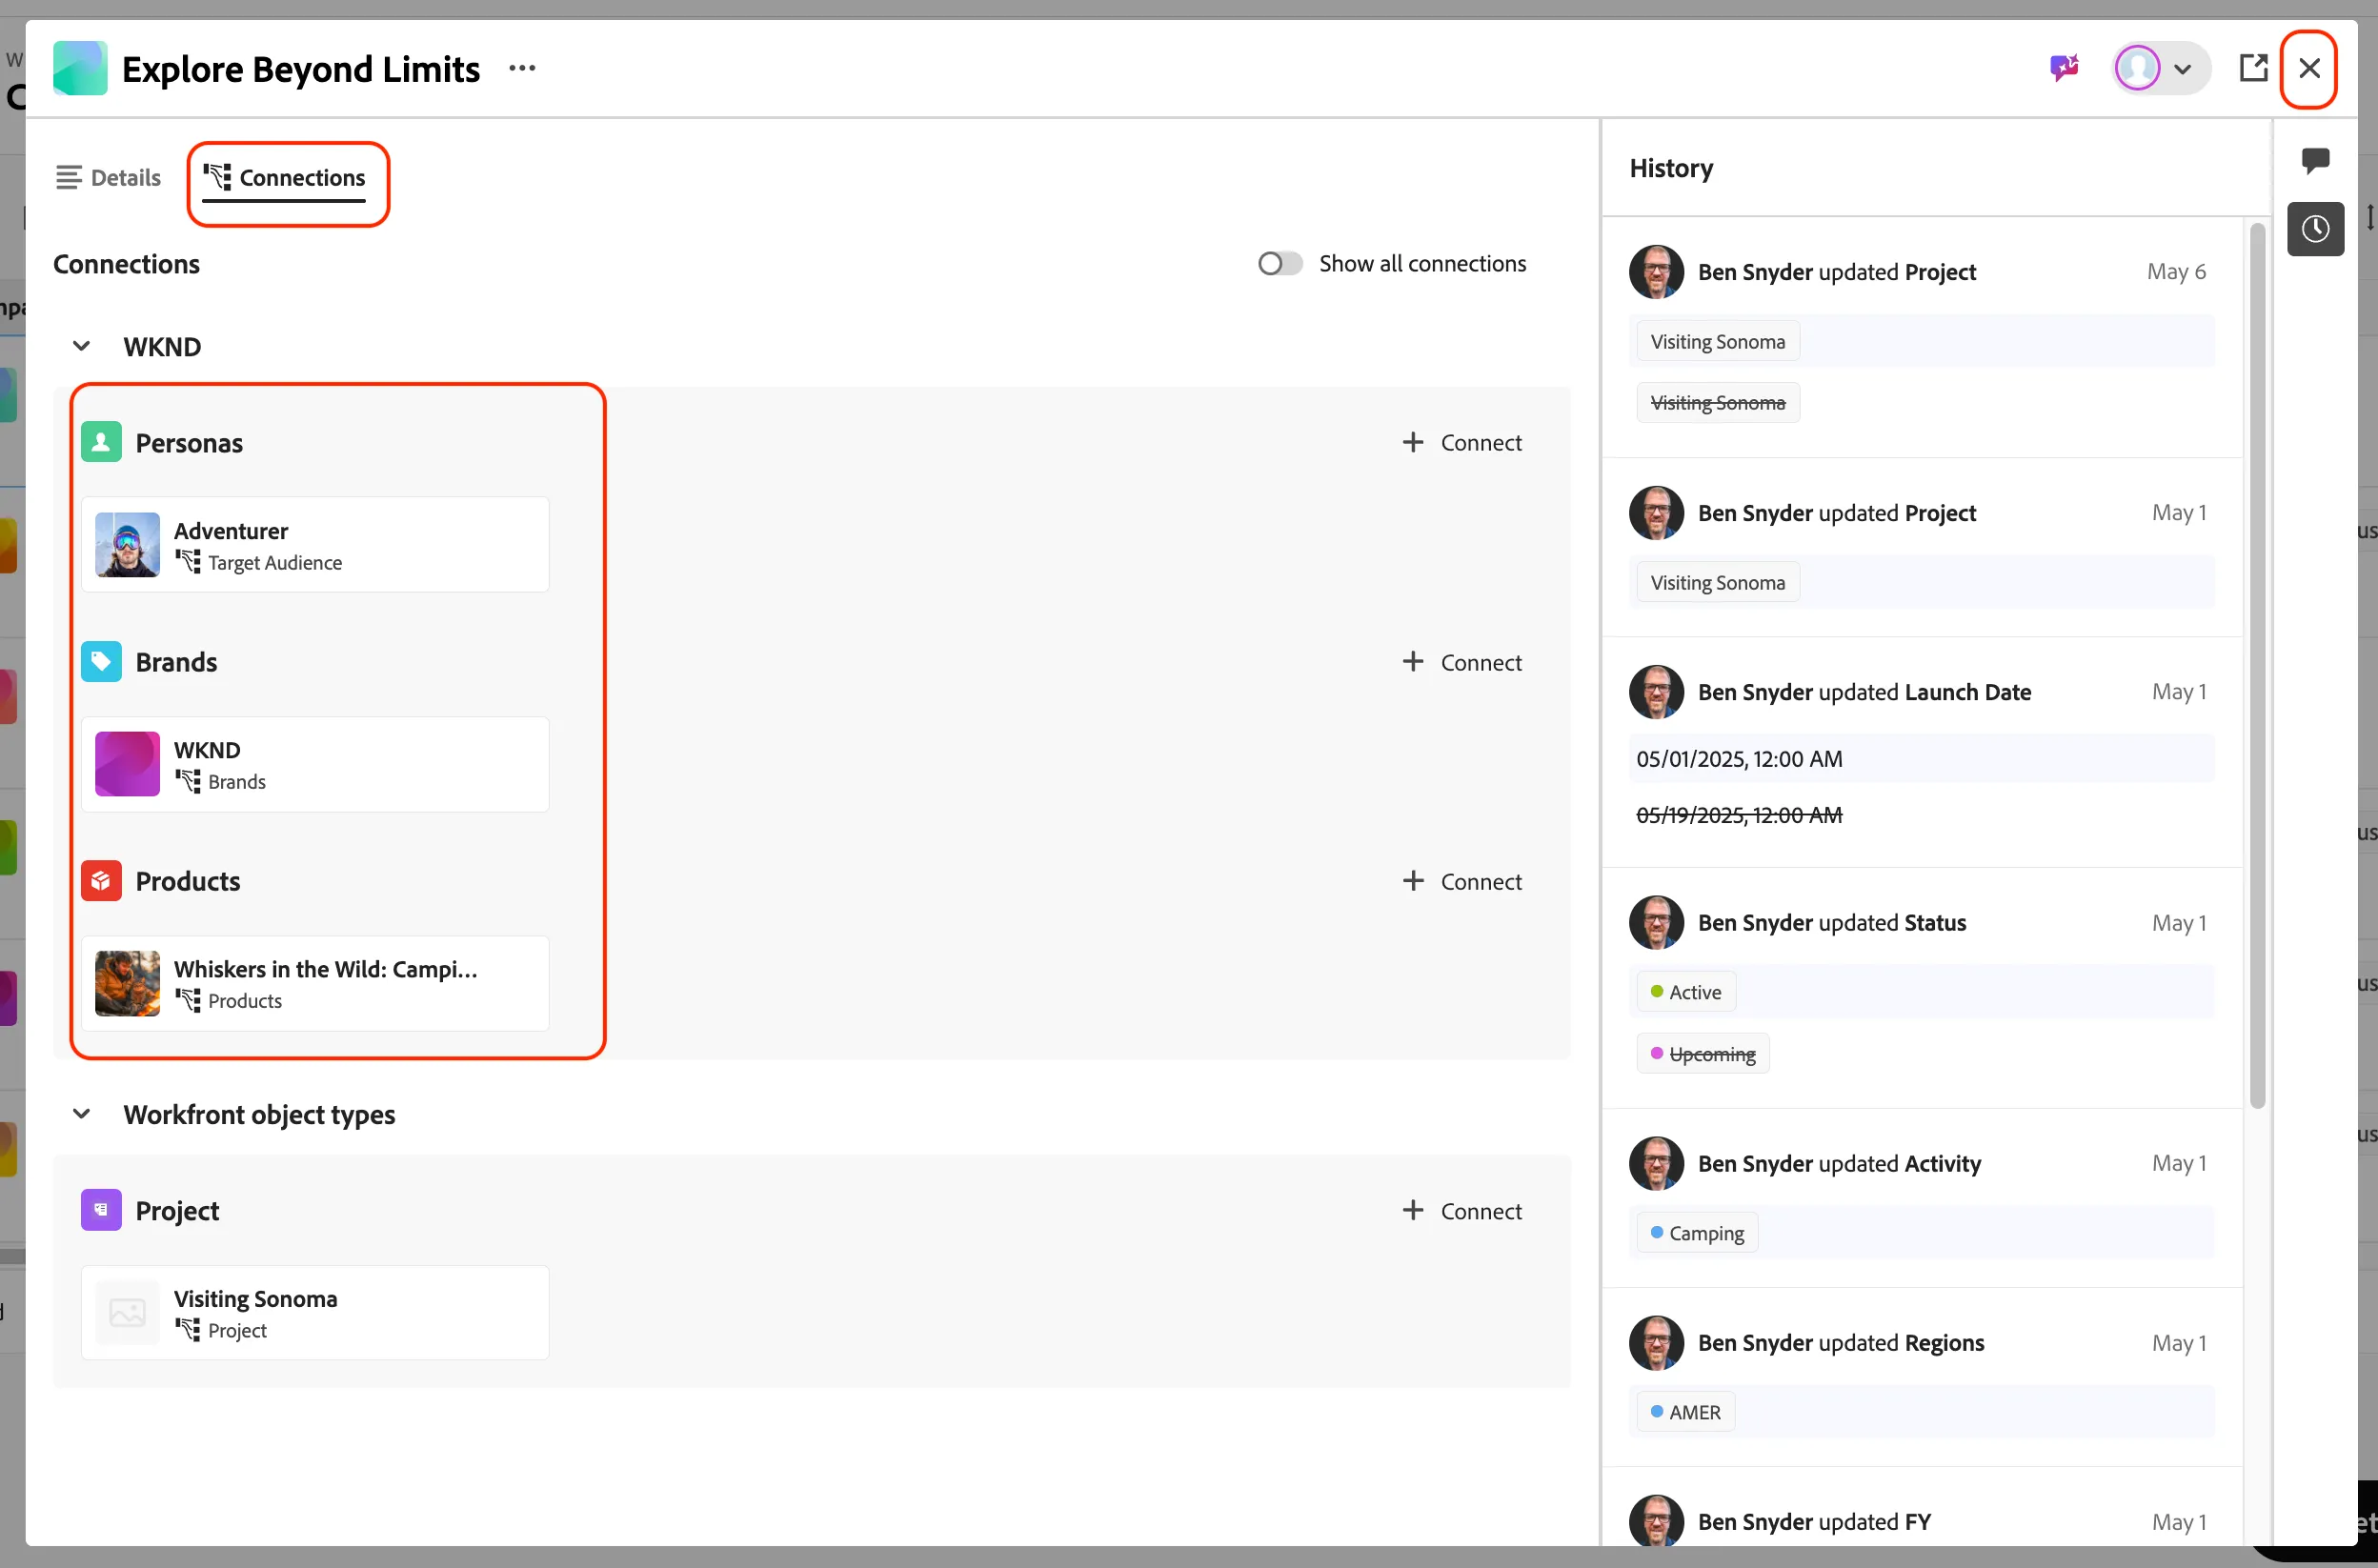Open the user avatar dropdown
The image size is (2378, 1568).
coord(2161,68)
